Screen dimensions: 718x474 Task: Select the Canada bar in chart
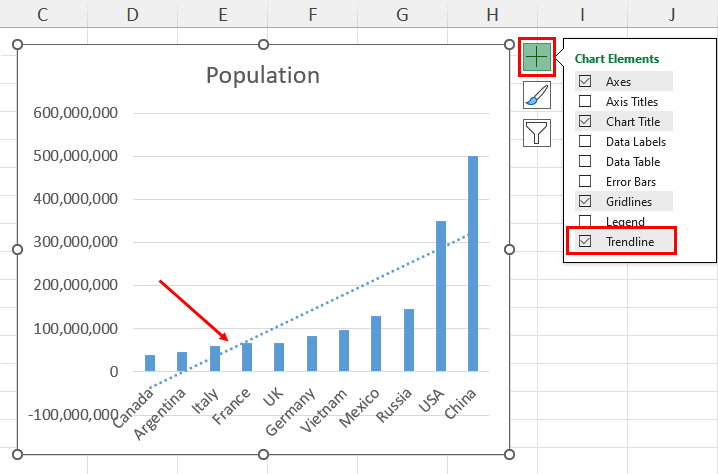[x=150, y=363]
